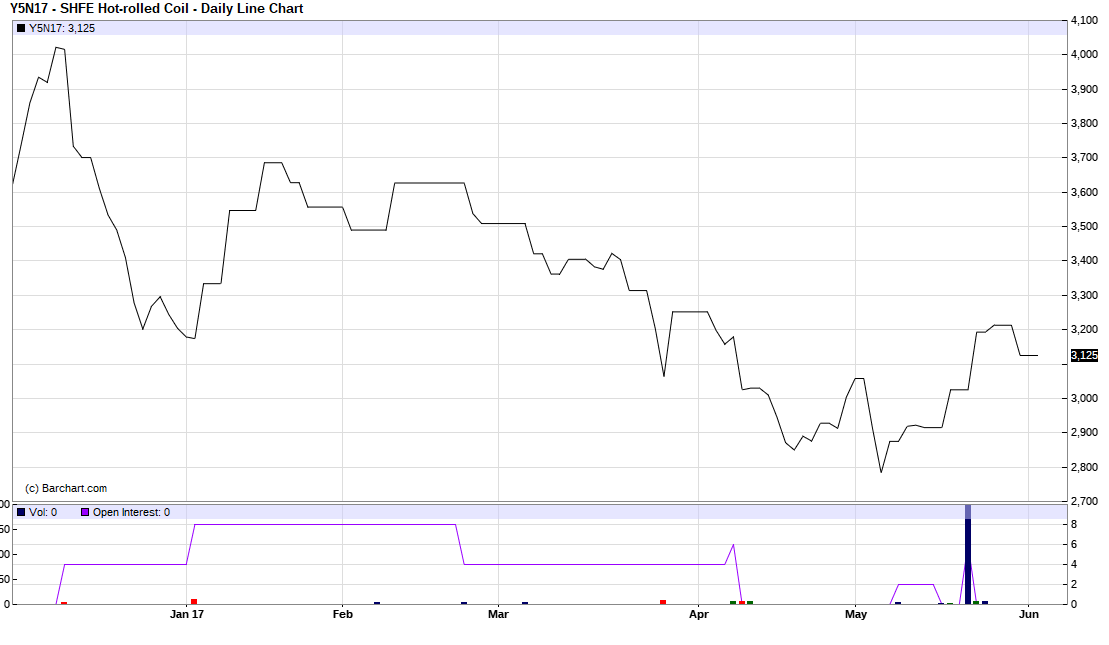
Task: Click the 2,700 price axis label
Action: coord(1084,501)
